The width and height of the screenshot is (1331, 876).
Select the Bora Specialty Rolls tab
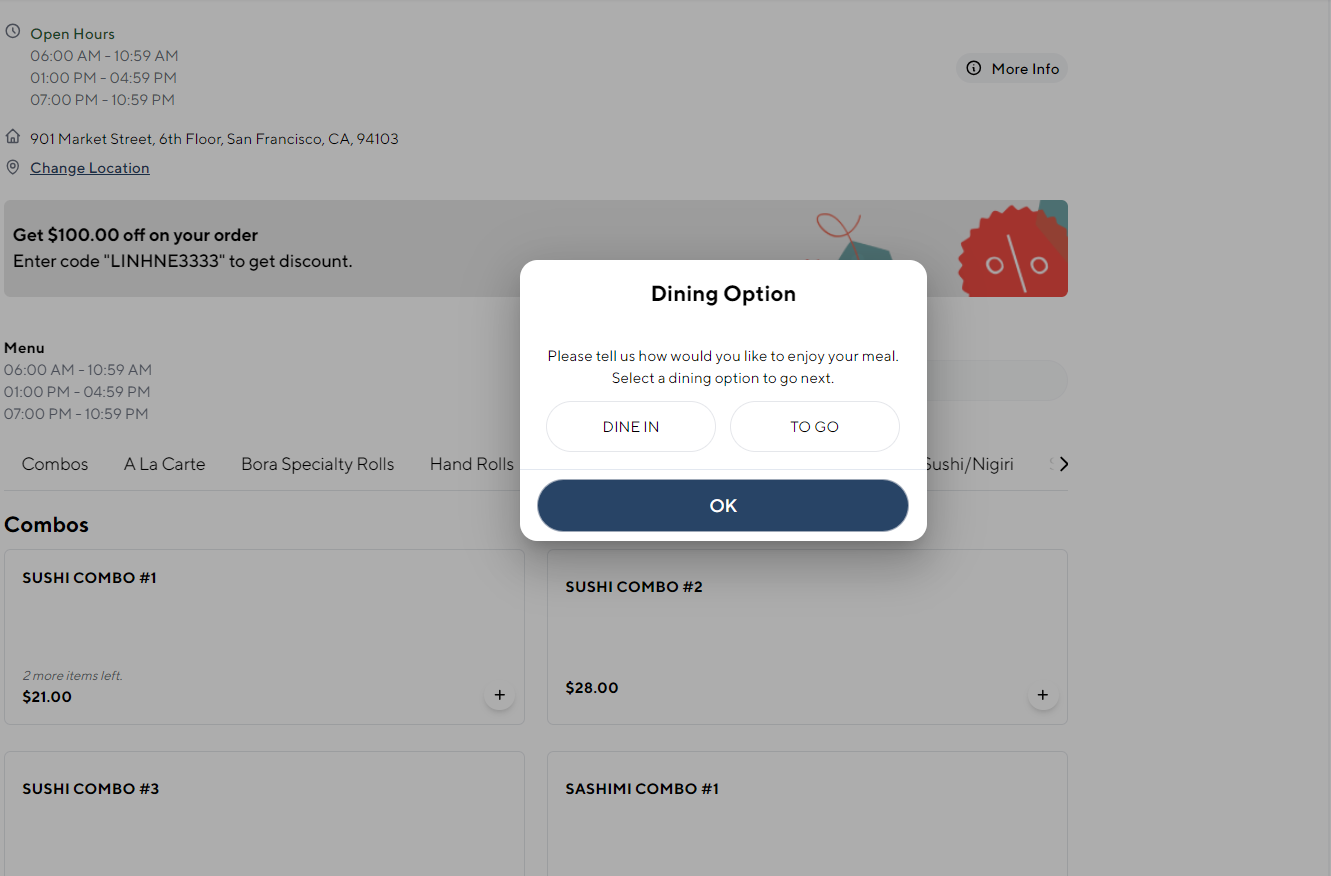tap(317, 464)
